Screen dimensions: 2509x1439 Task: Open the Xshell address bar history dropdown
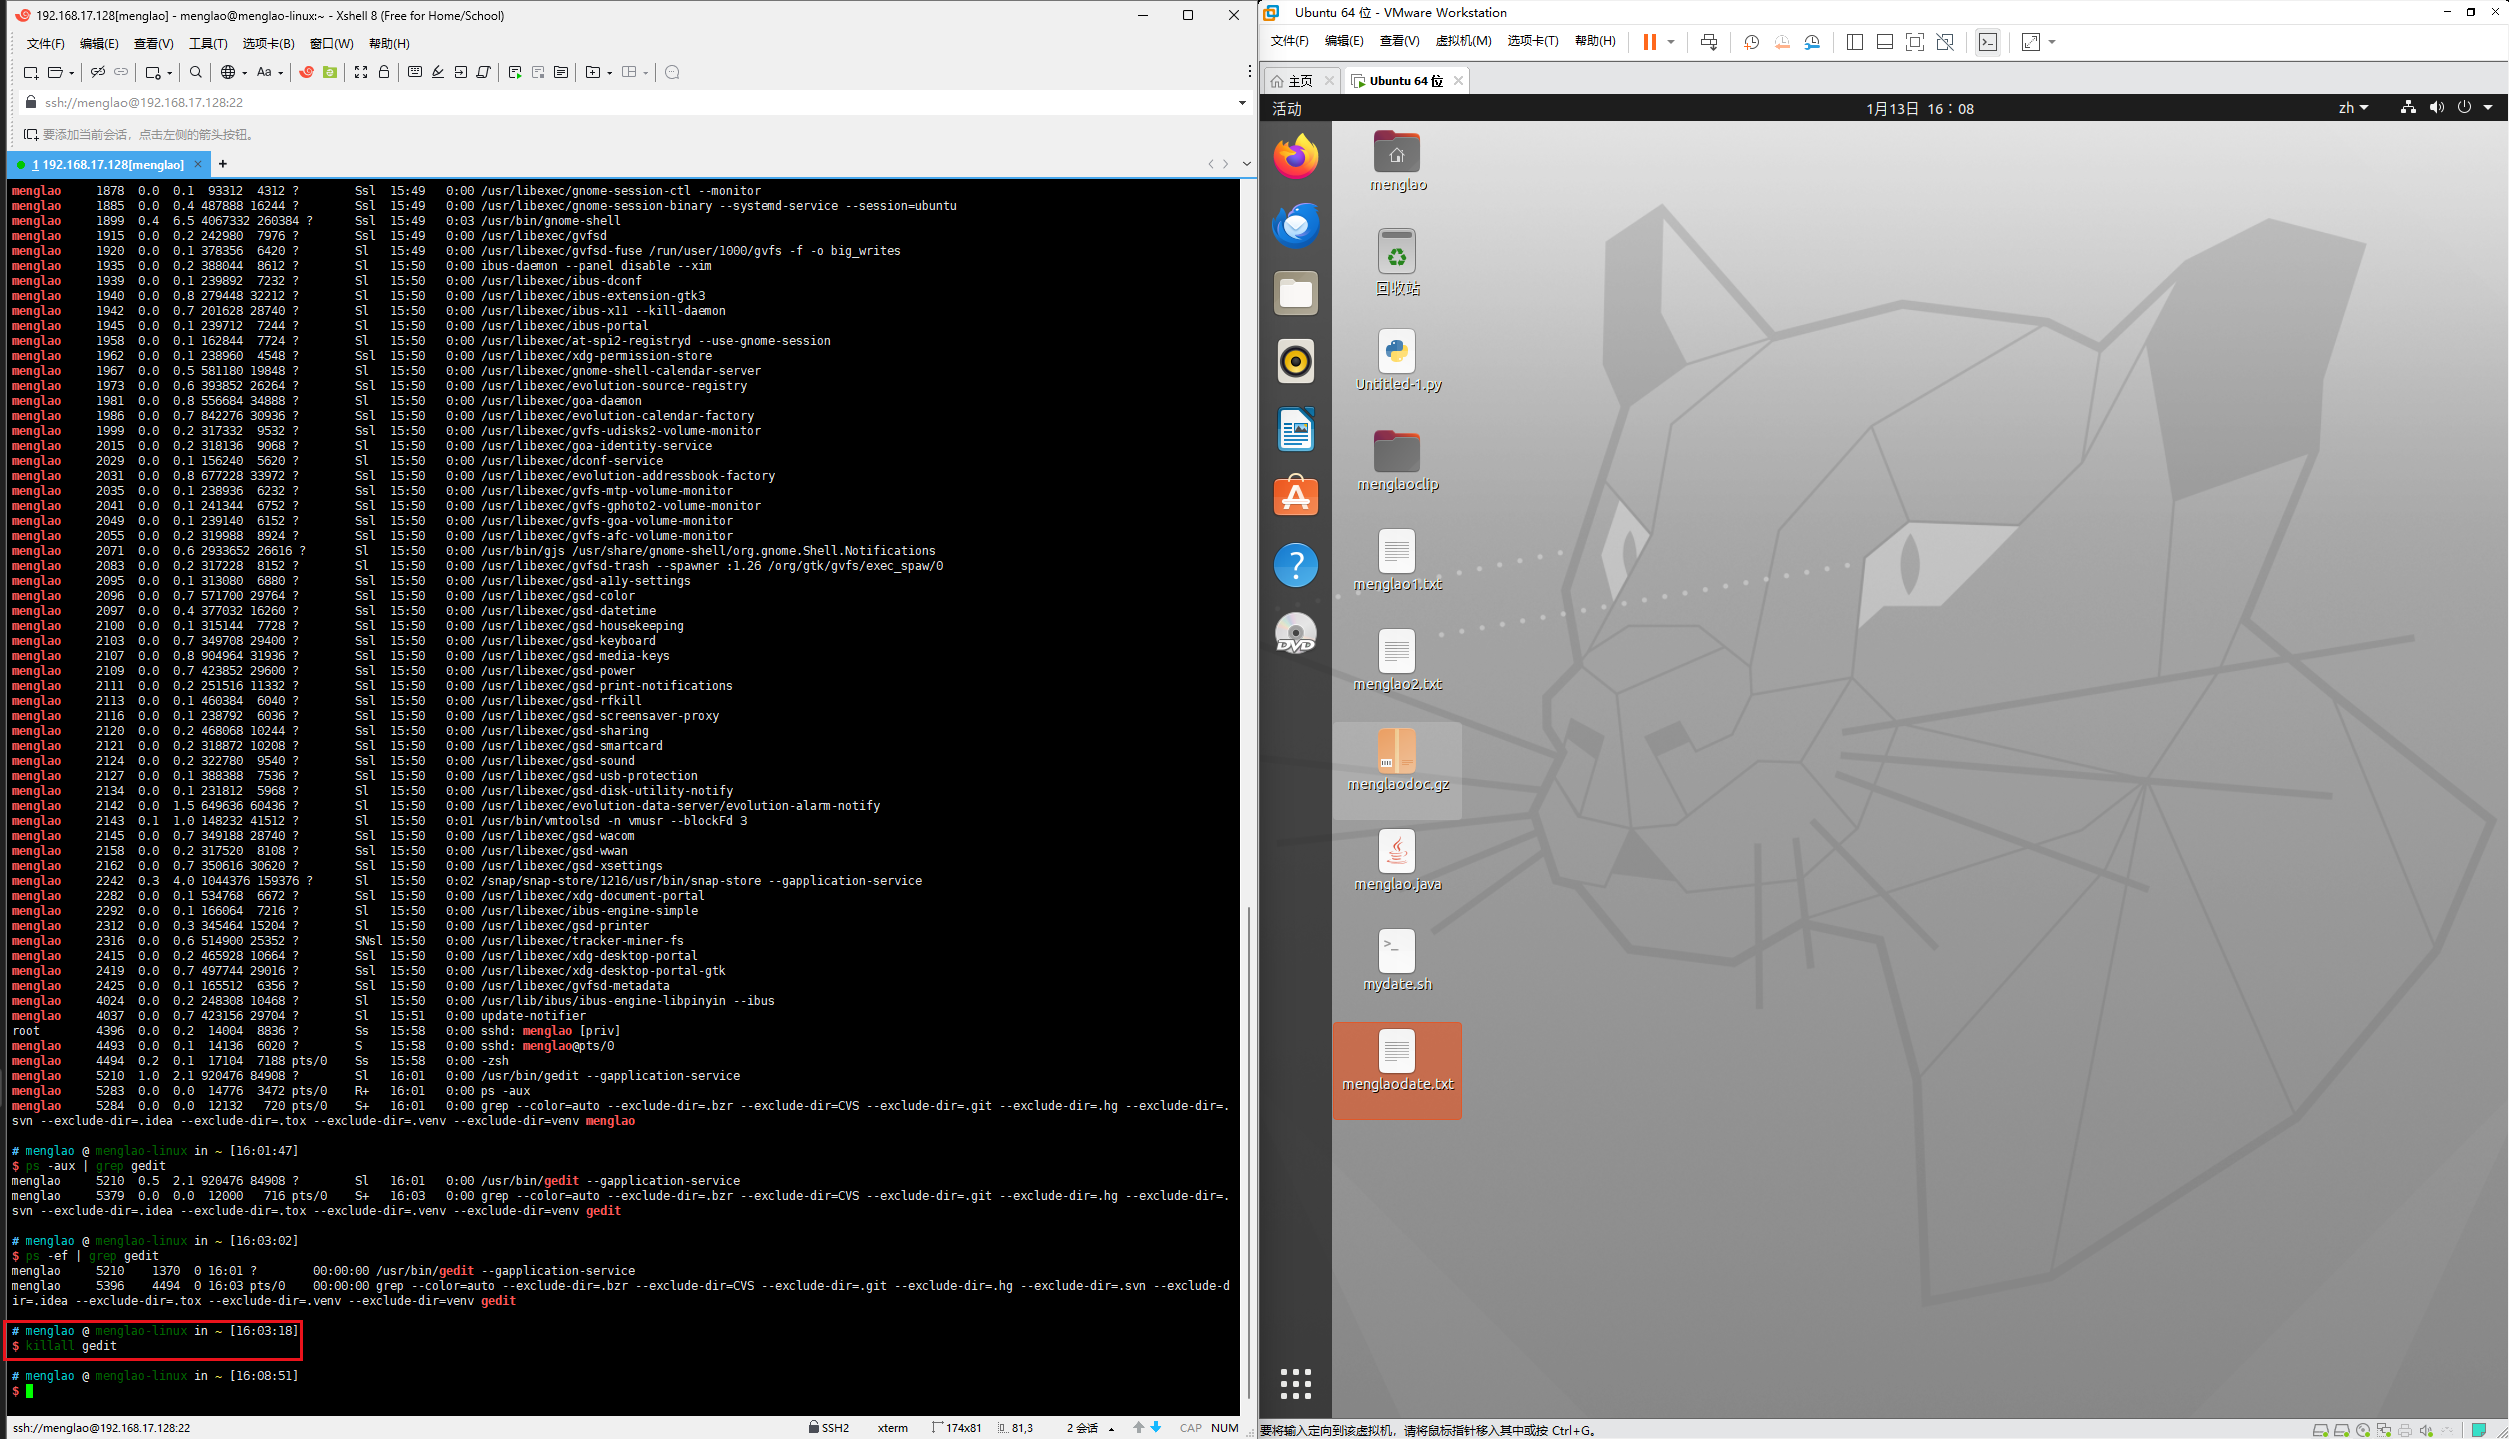1242,102
